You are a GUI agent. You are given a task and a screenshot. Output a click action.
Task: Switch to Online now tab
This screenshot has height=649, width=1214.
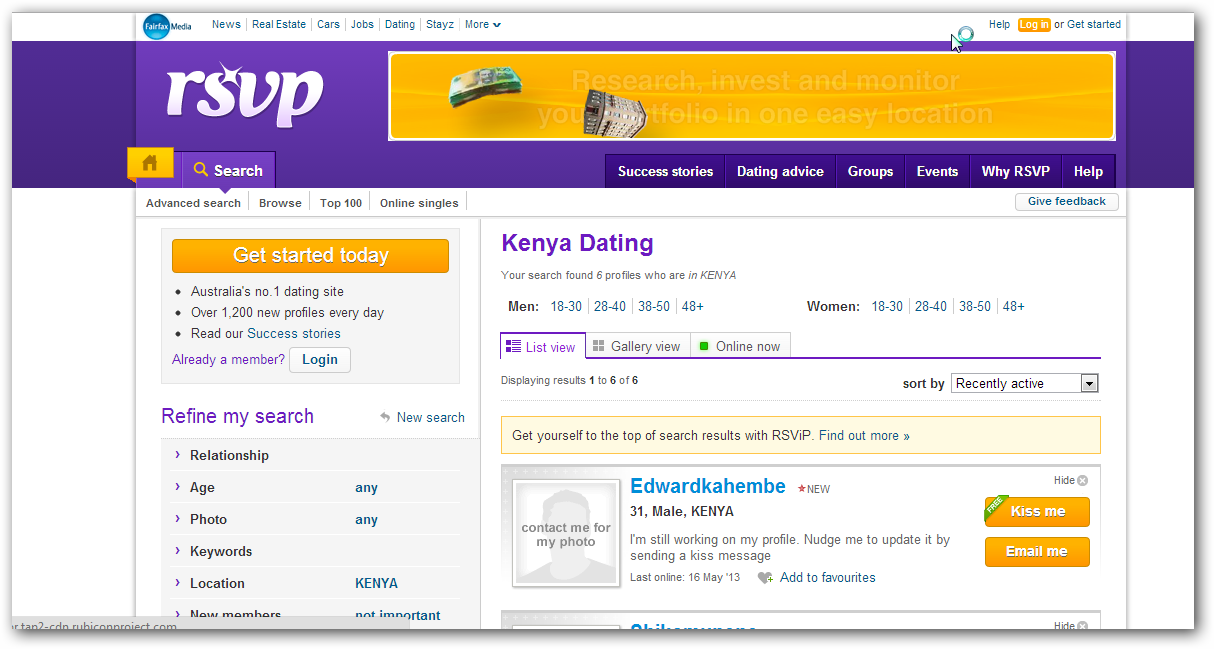(740, 346)
